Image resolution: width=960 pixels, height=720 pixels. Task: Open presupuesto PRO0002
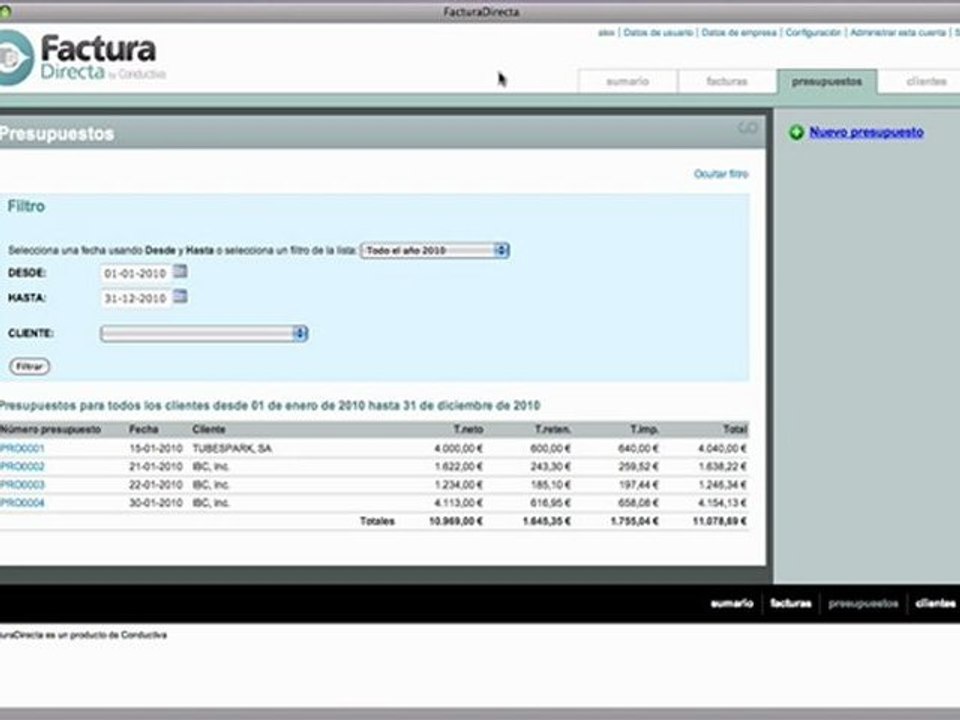tap(22, 467)
